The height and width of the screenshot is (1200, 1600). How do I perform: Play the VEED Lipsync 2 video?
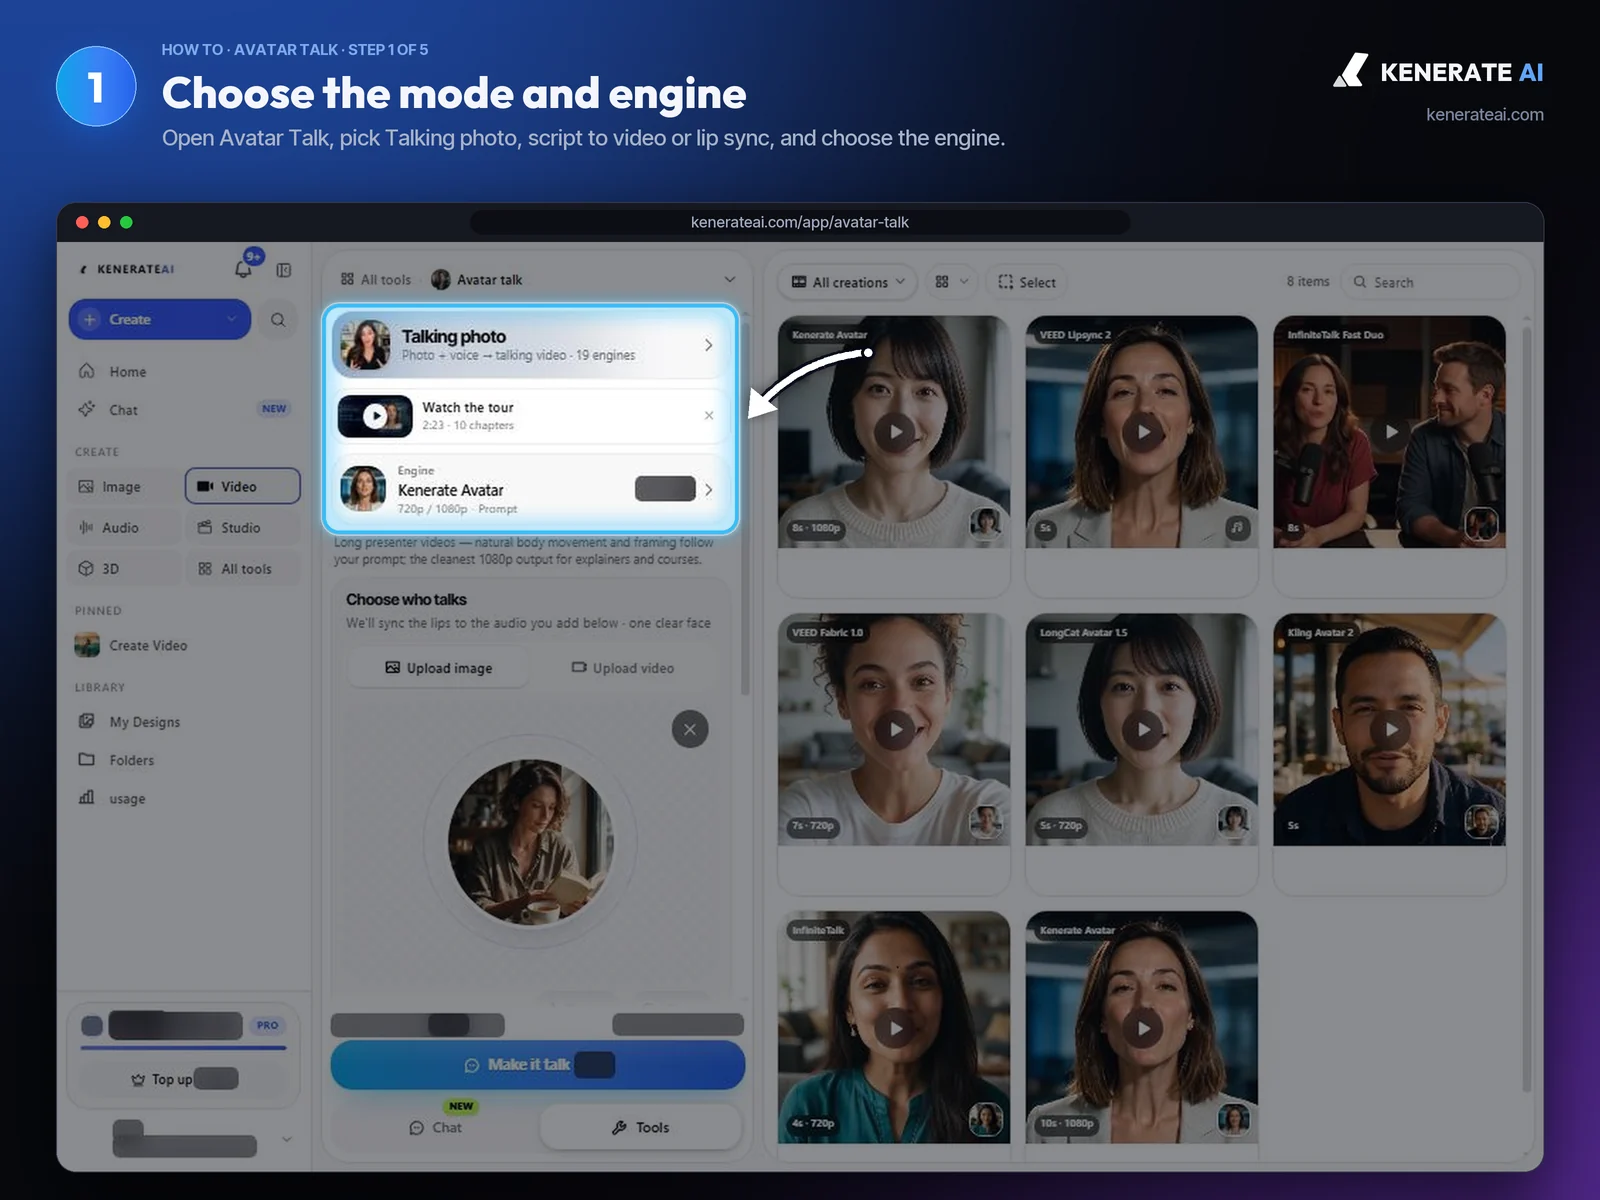pyautogui.click(x=1143, y=432)
